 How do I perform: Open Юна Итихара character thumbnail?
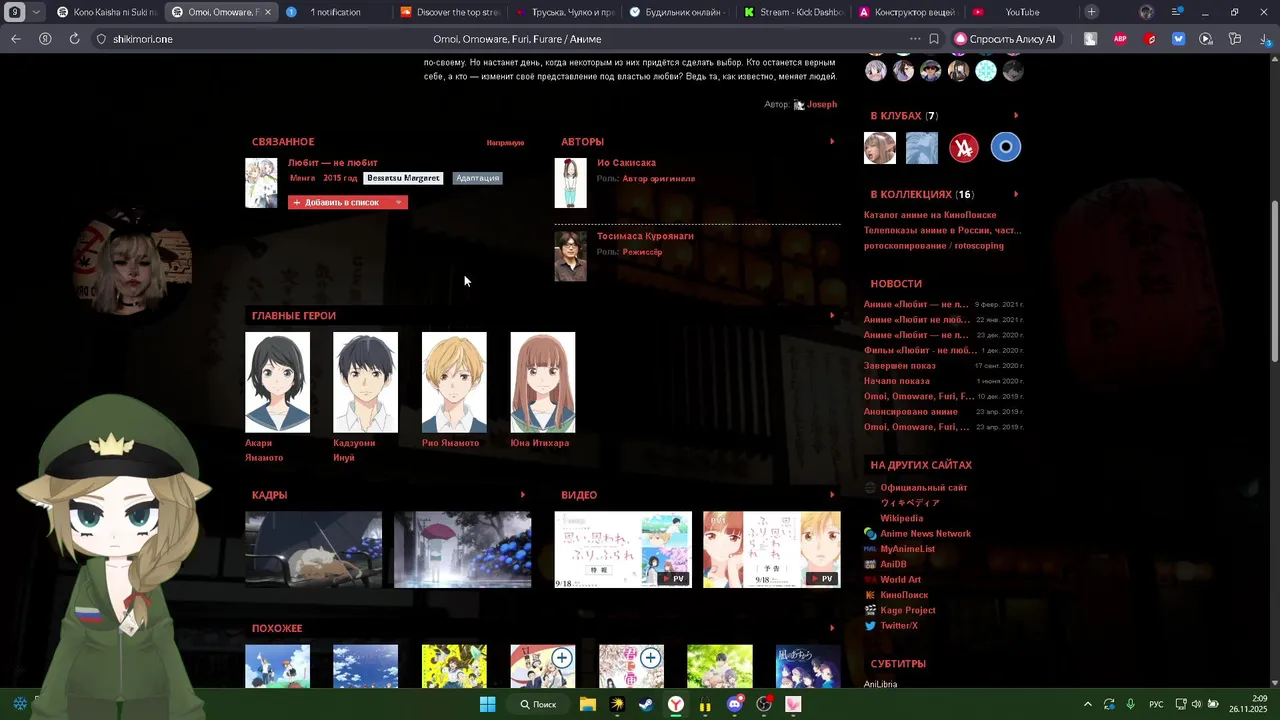pyautogui.click(x=543, y=383)
